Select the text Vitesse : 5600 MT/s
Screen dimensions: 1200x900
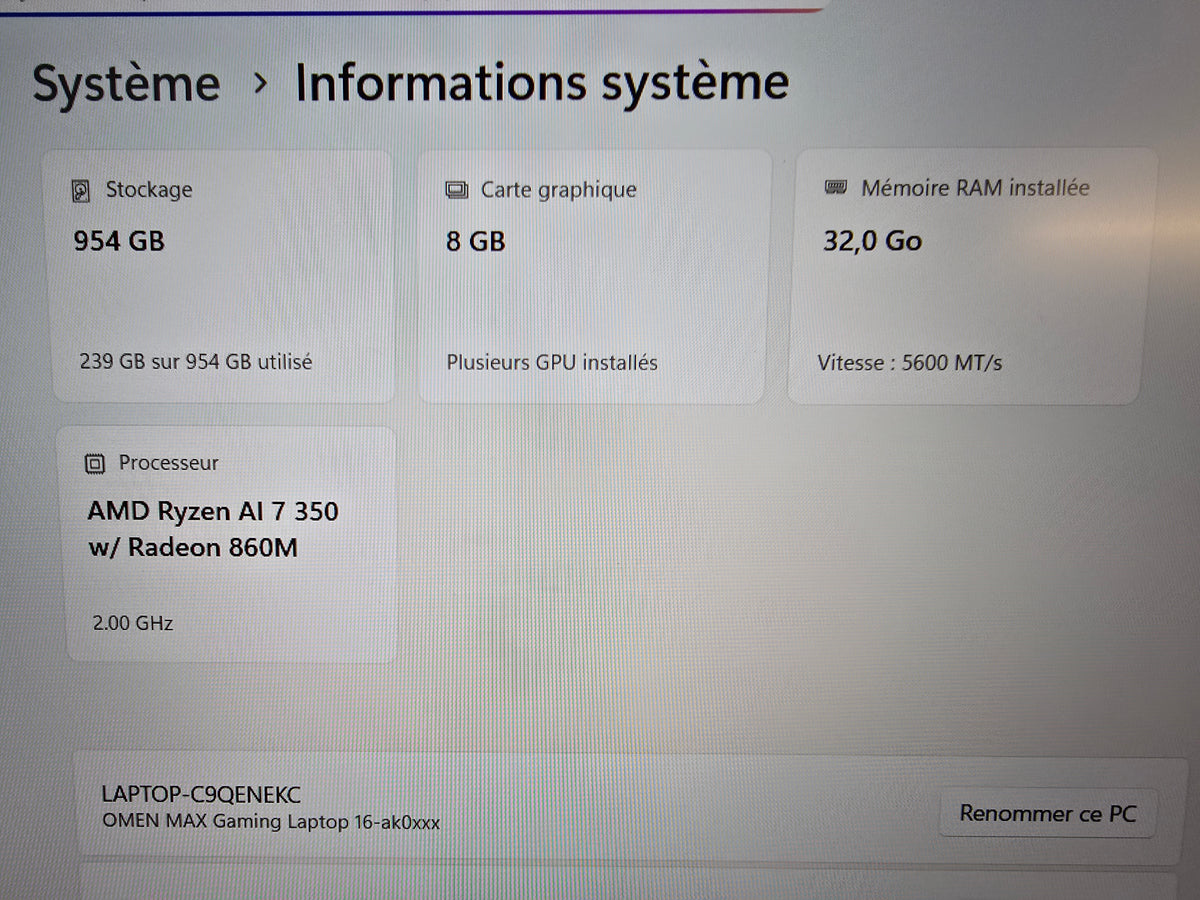tap(910, 363)
